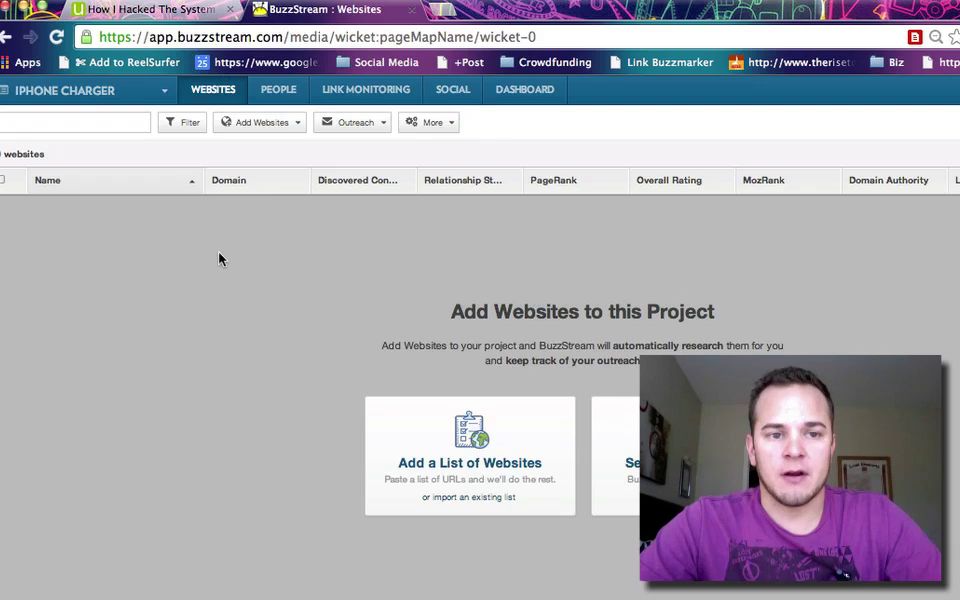Toggle the select-all checkbox in table header
This screenshot has width=960, height=600.
(2, 179)
